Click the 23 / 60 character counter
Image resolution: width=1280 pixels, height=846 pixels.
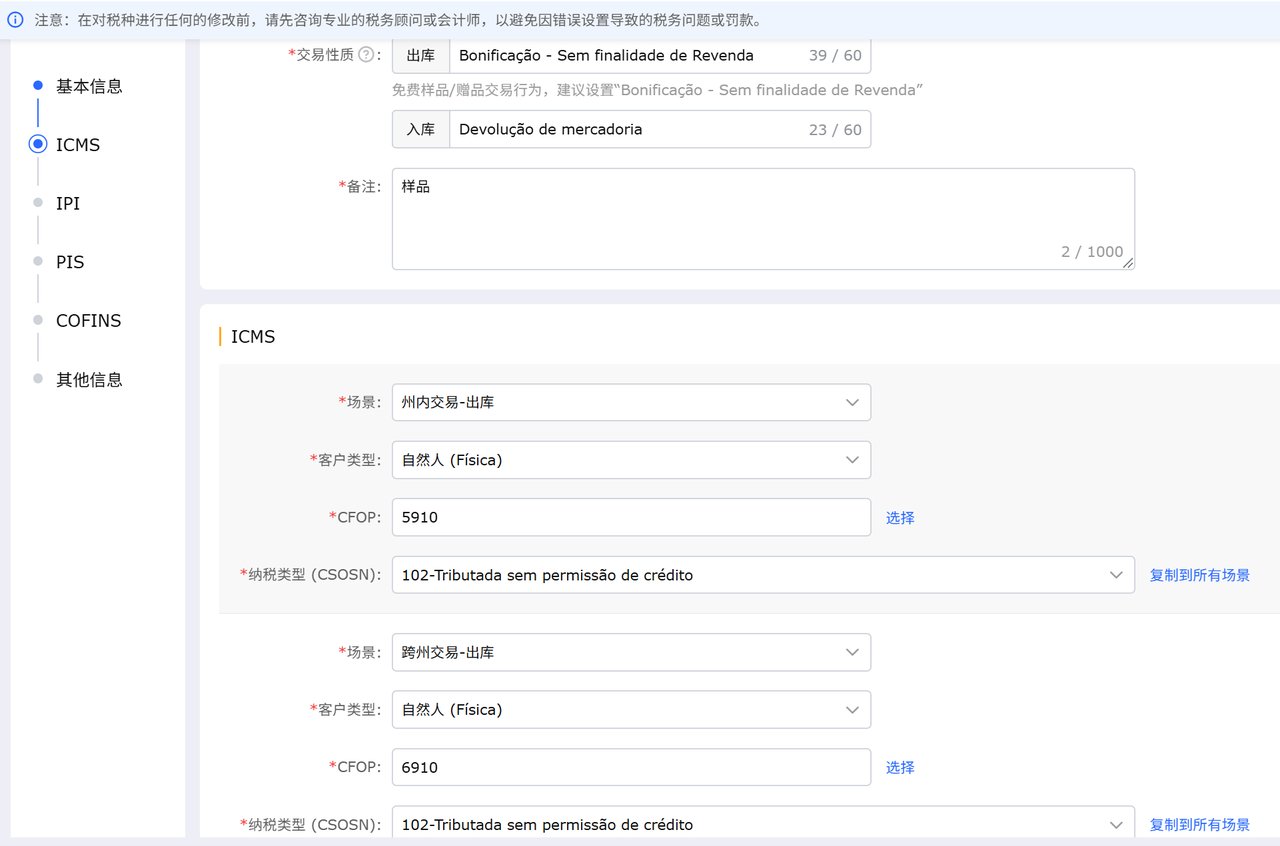pos(835,130)
